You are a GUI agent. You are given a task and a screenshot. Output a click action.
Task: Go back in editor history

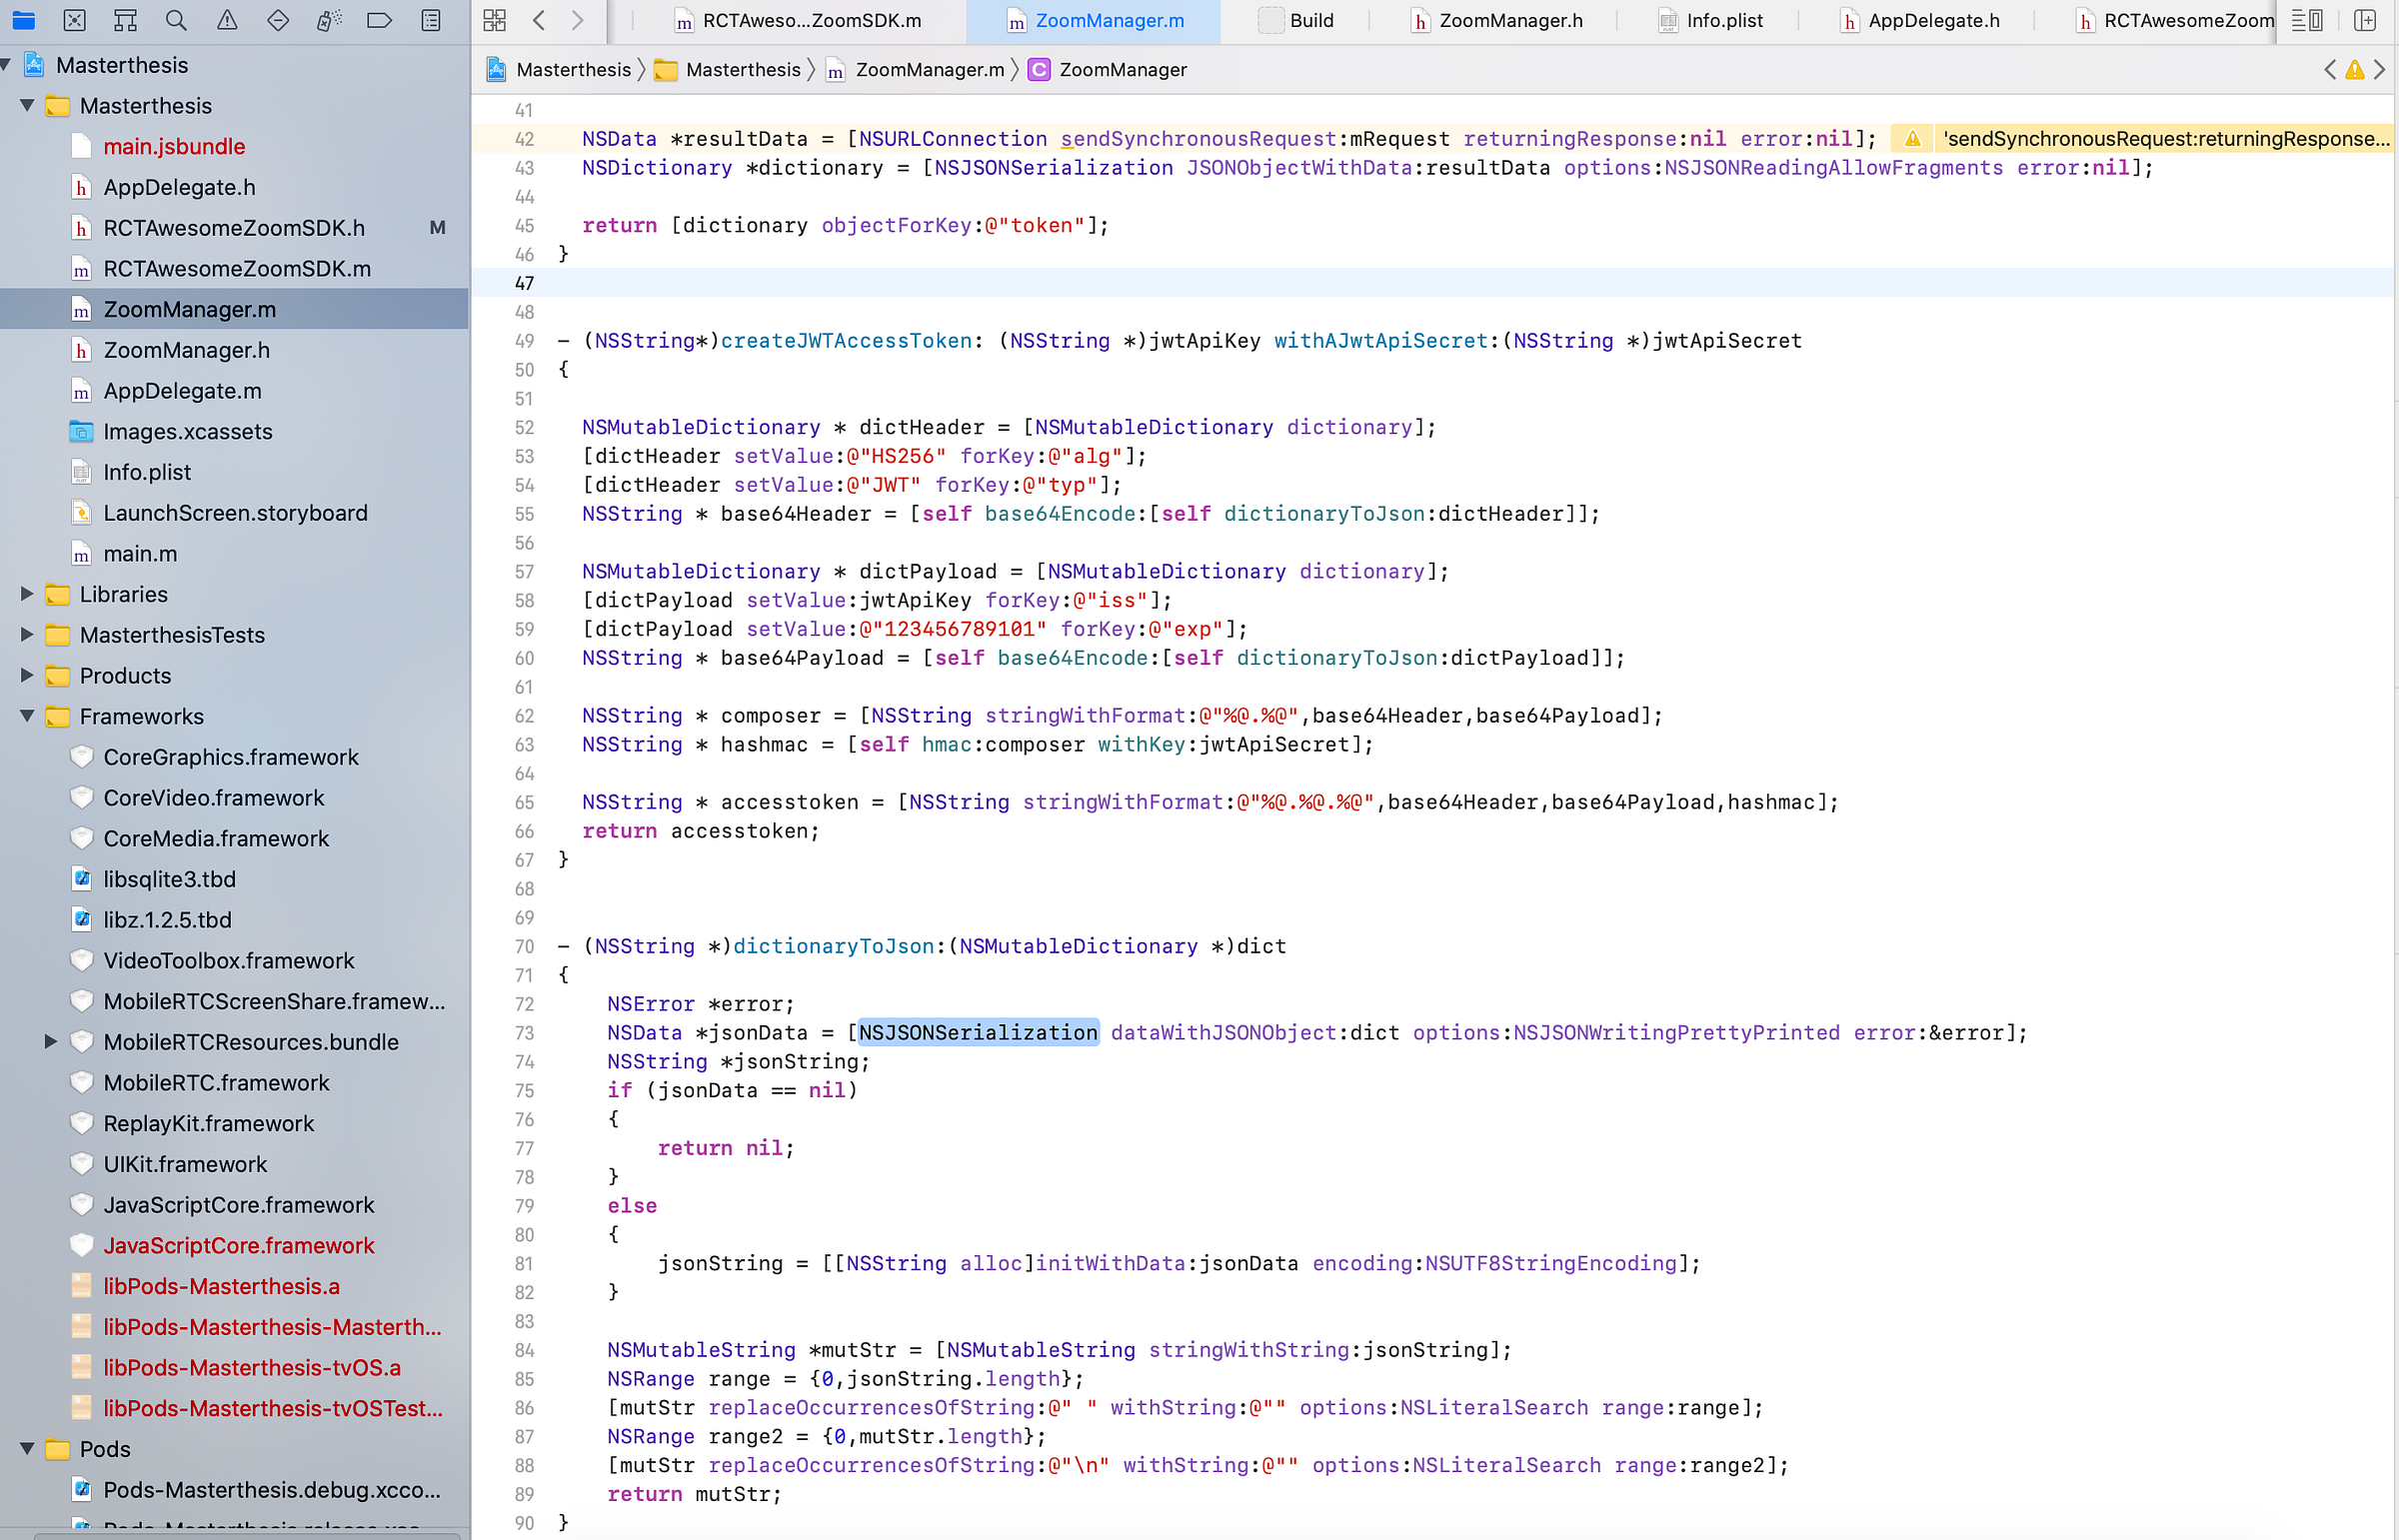[x=539, y=20]
